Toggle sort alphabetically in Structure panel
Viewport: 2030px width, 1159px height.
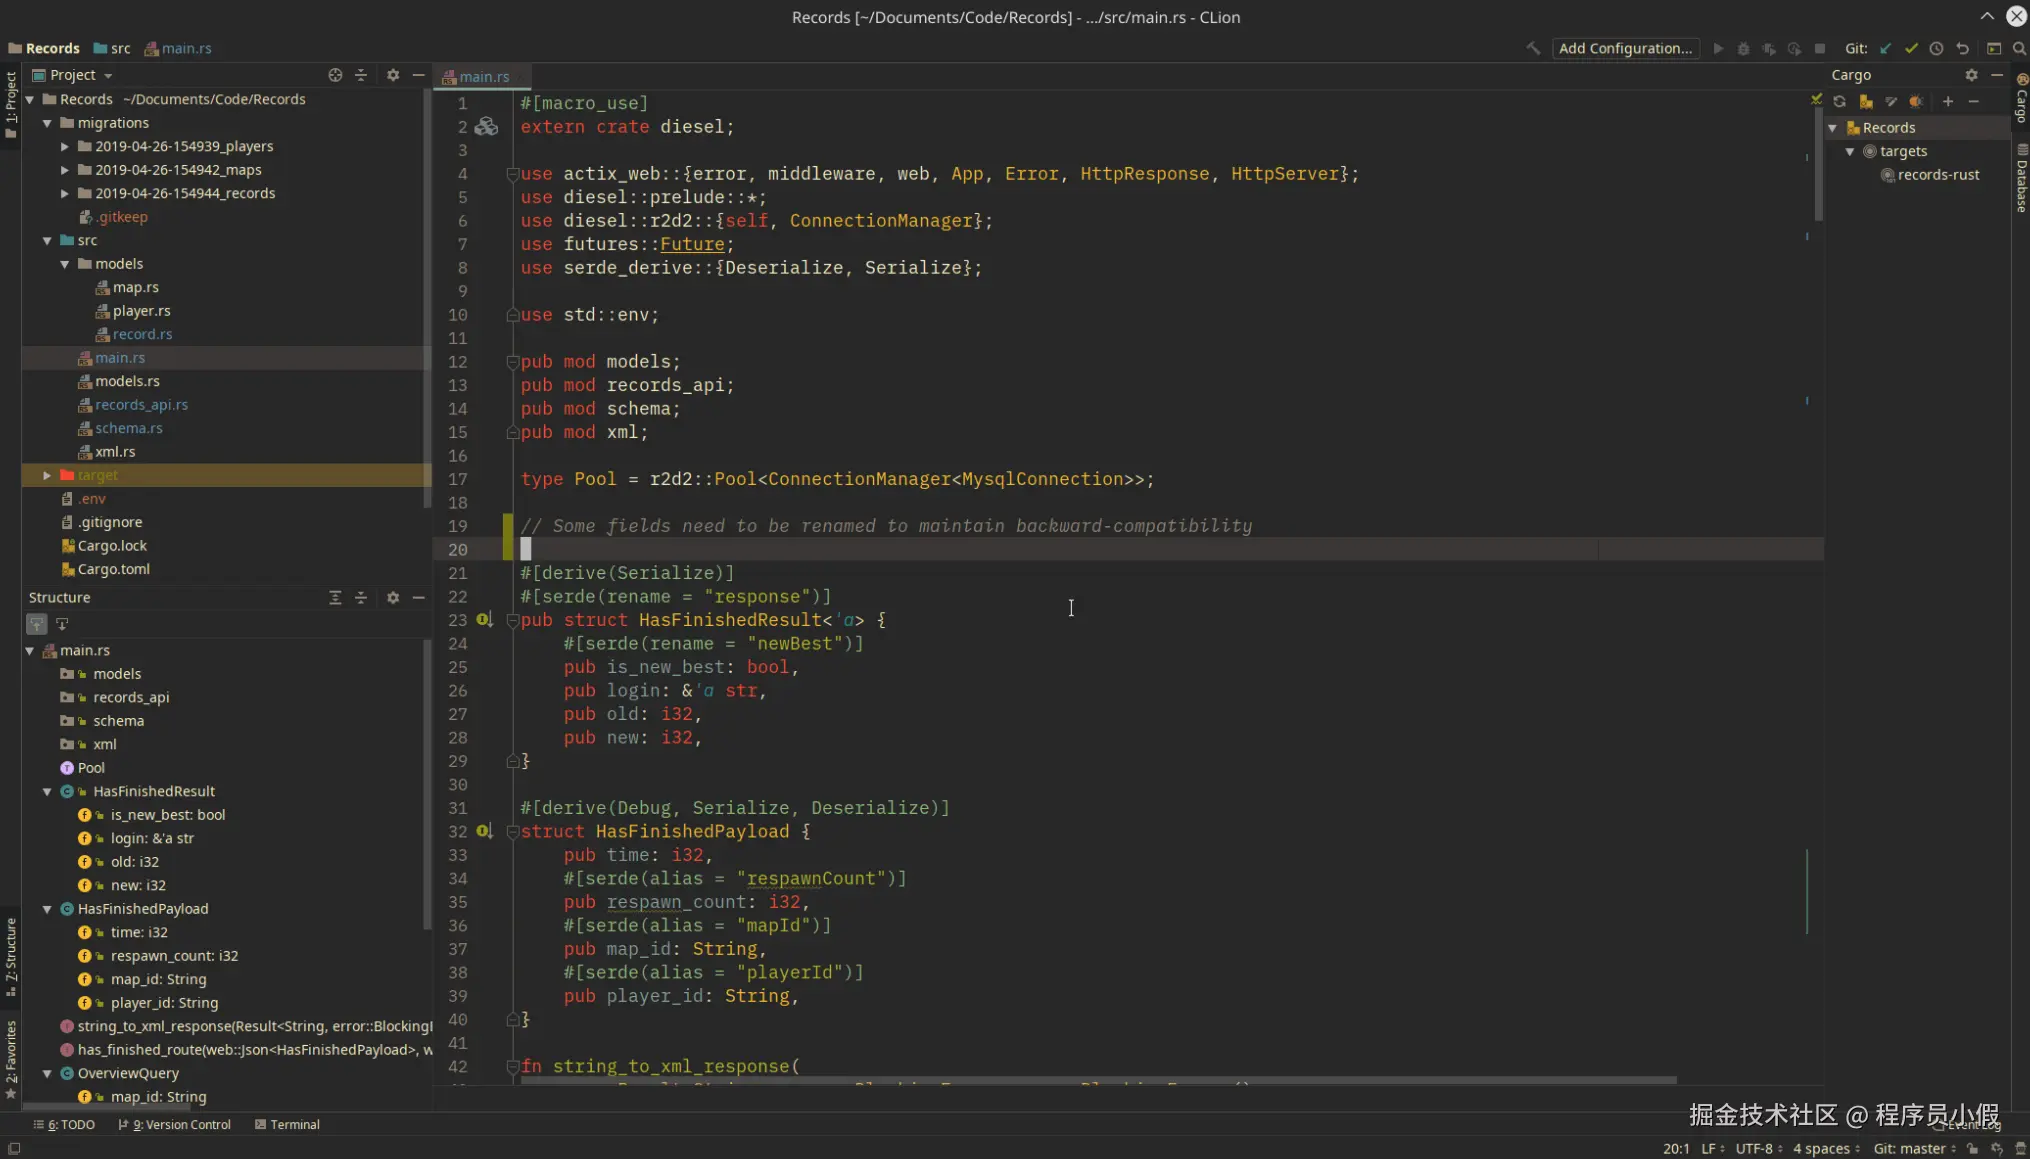[x=37, y=624]
